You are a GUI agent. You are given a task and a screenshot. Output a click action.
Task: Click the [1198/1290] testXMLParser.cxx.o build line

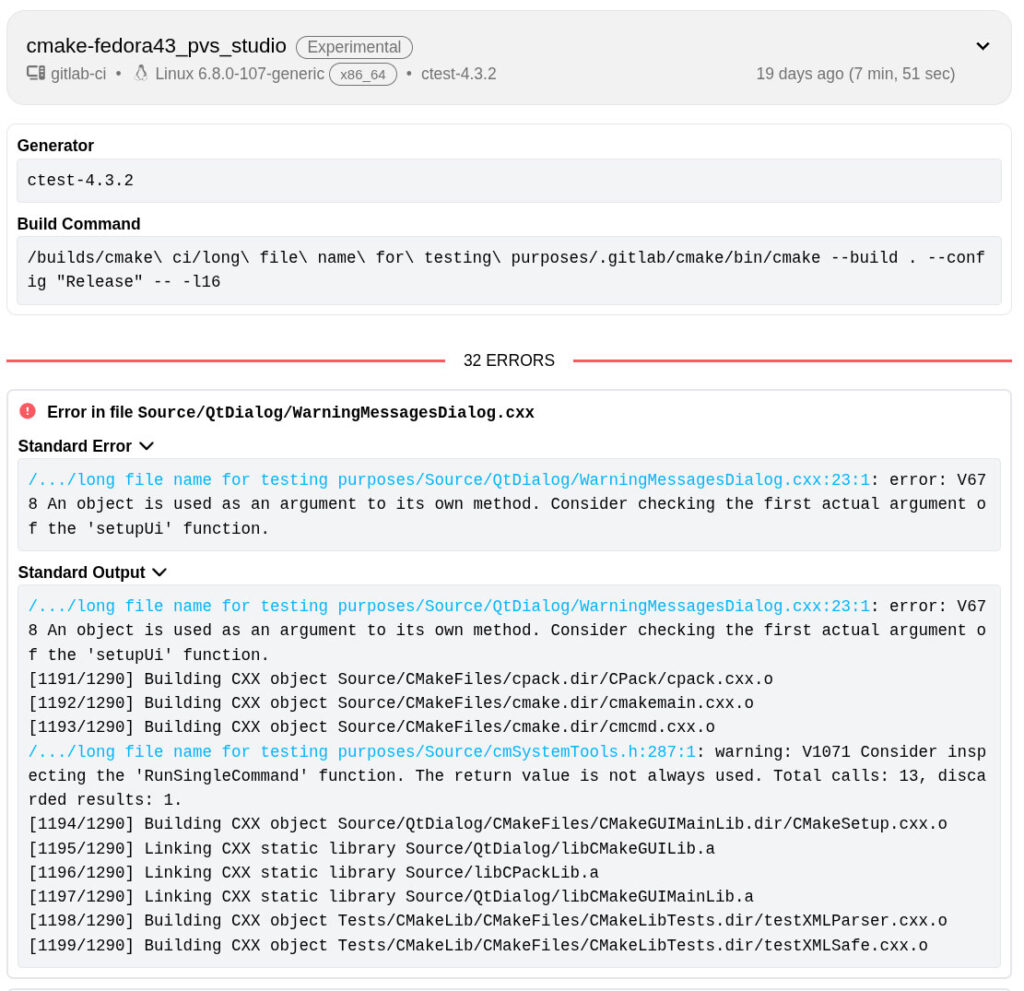pyautogui.click(x=487, y=920)
